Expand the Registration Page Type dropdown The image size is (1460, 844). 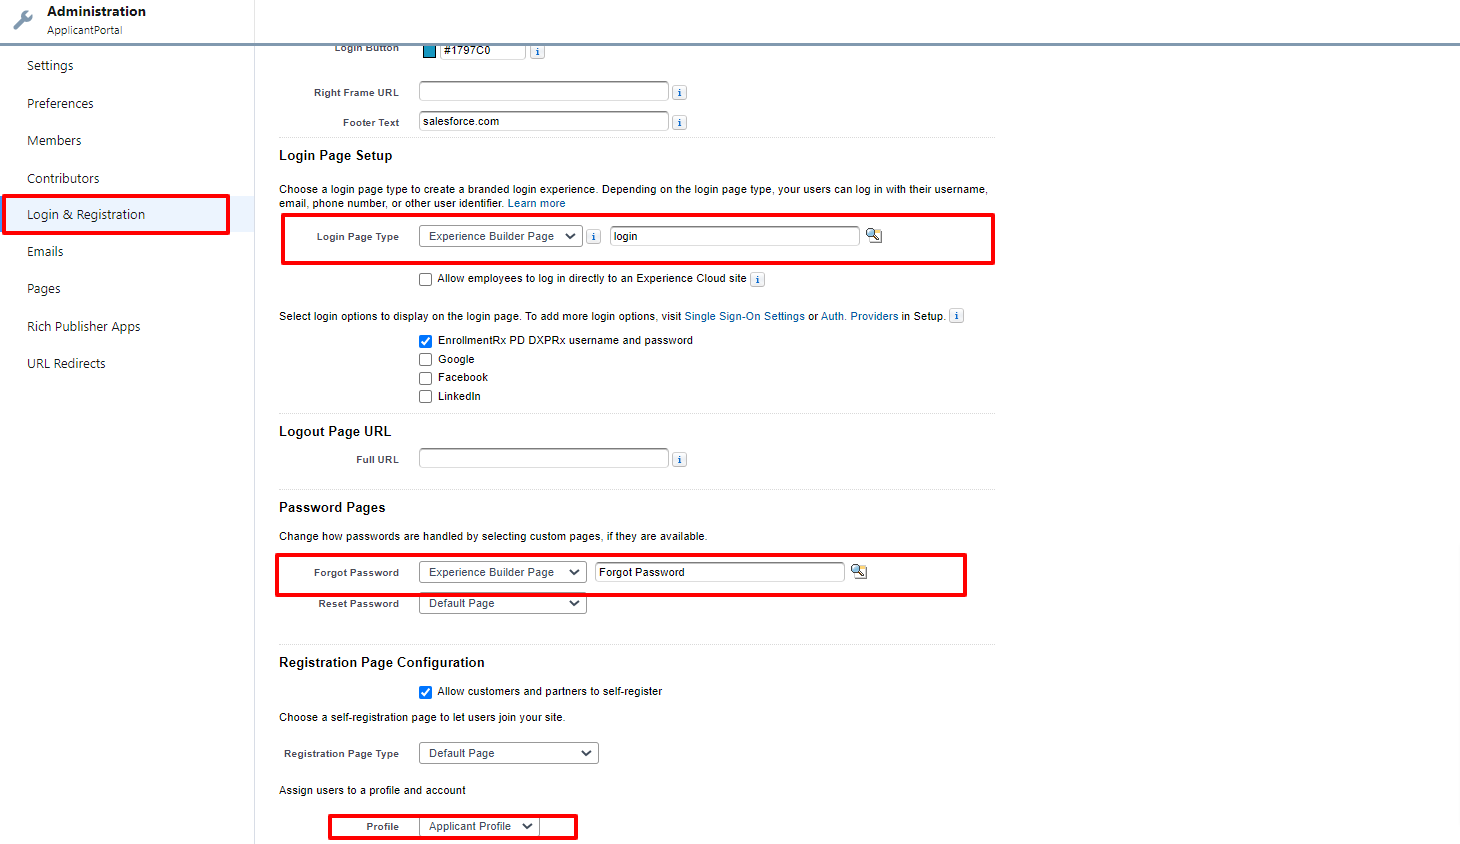[508, 754]
